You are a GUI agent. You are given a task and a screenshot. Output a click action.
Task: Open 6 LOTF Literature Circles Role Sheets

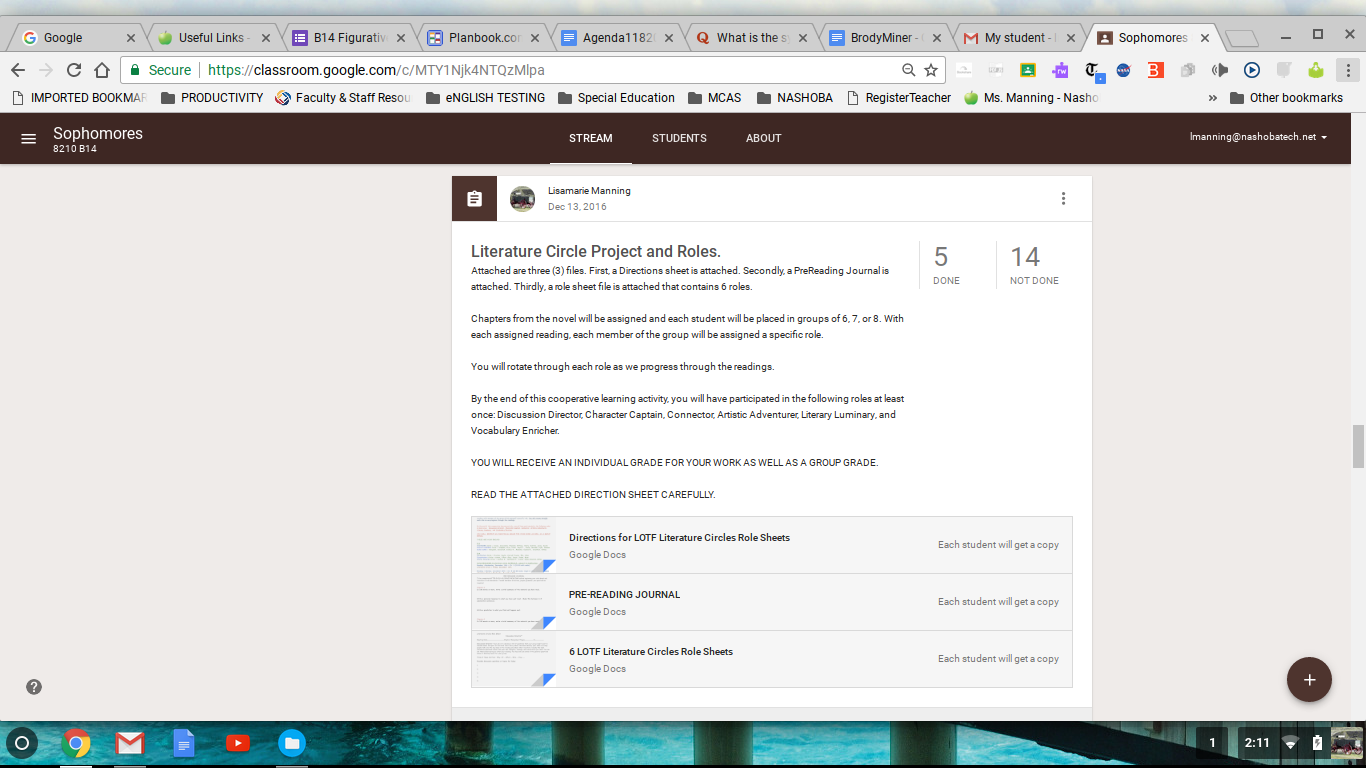click(x=650, y=651)
